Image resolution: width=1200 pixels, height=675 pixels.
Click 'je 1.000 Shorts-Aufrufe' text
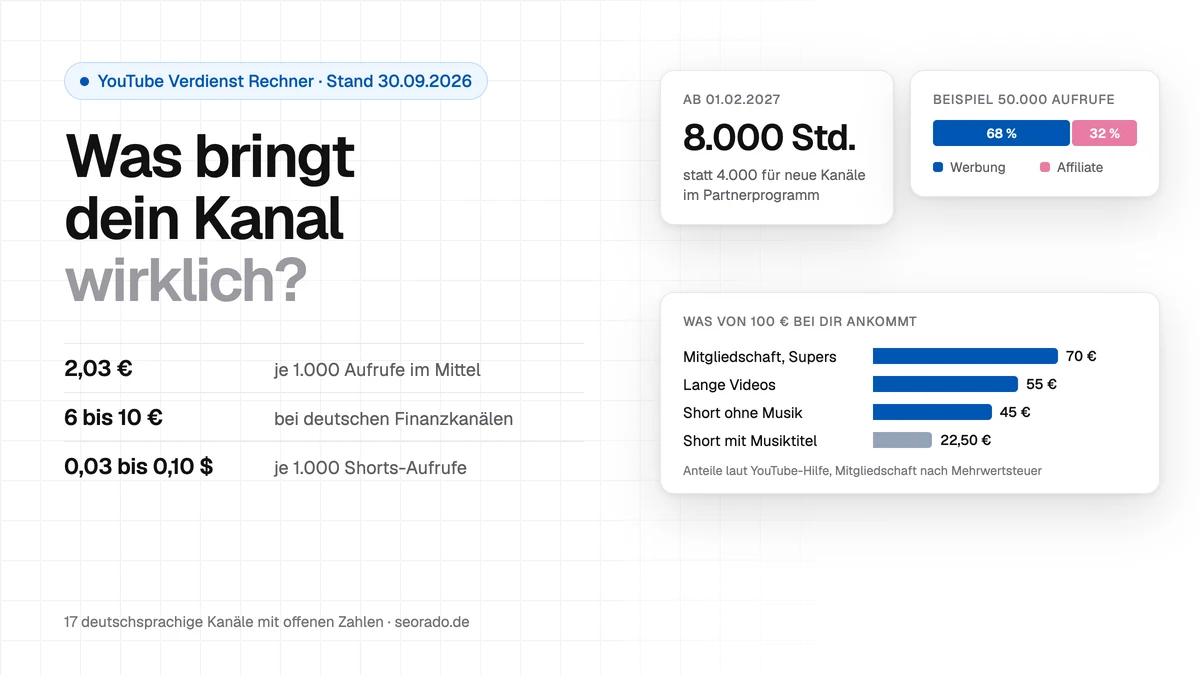[370, 467]
